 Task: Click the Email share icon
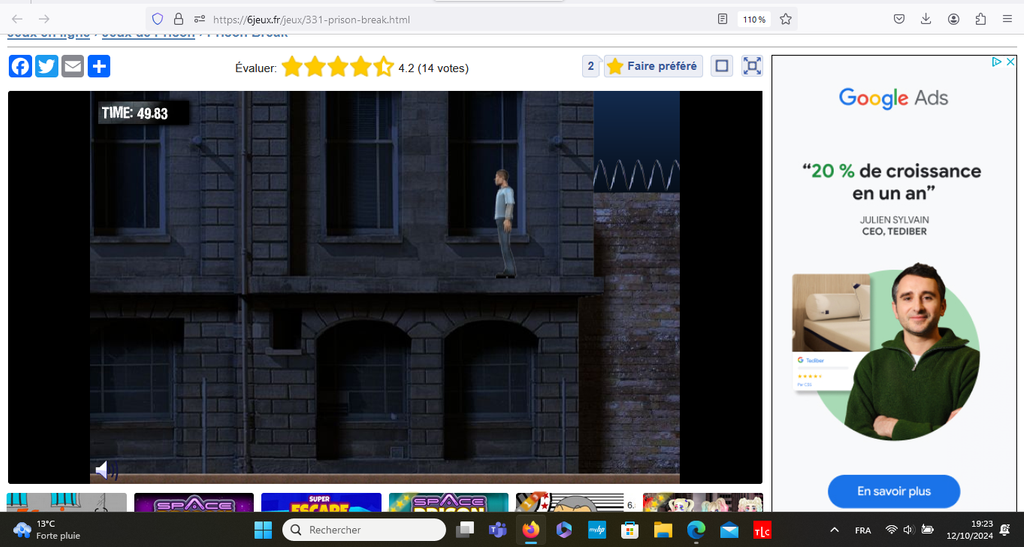click(x=72, y=67)
